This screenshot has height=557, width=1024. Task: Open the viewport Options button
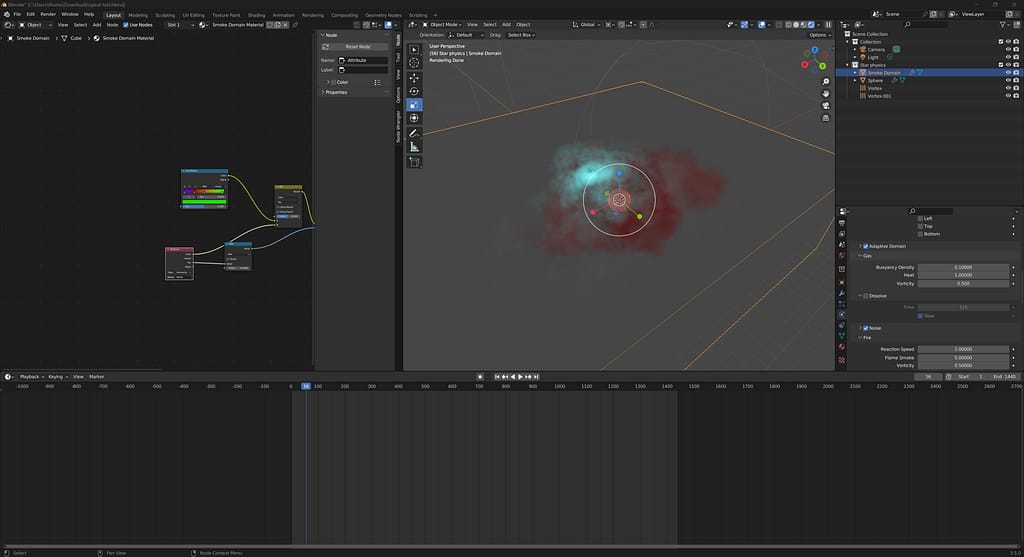tap(820, 35)
